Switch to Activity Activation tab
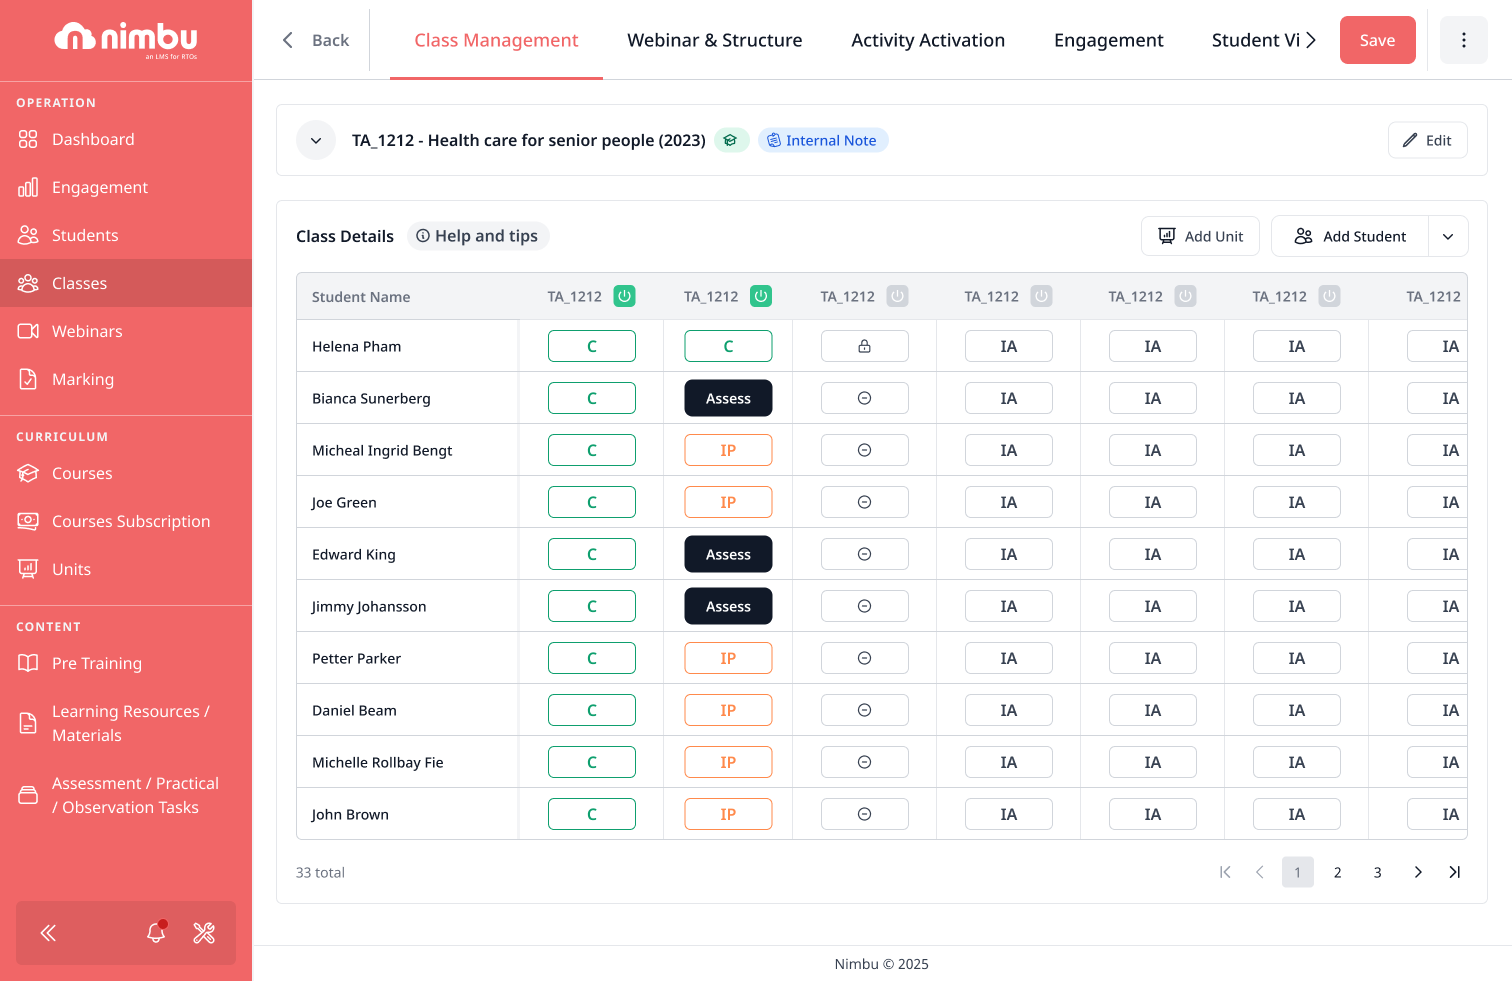Screen dimensions: 1512x982 (x=928, y=40)
